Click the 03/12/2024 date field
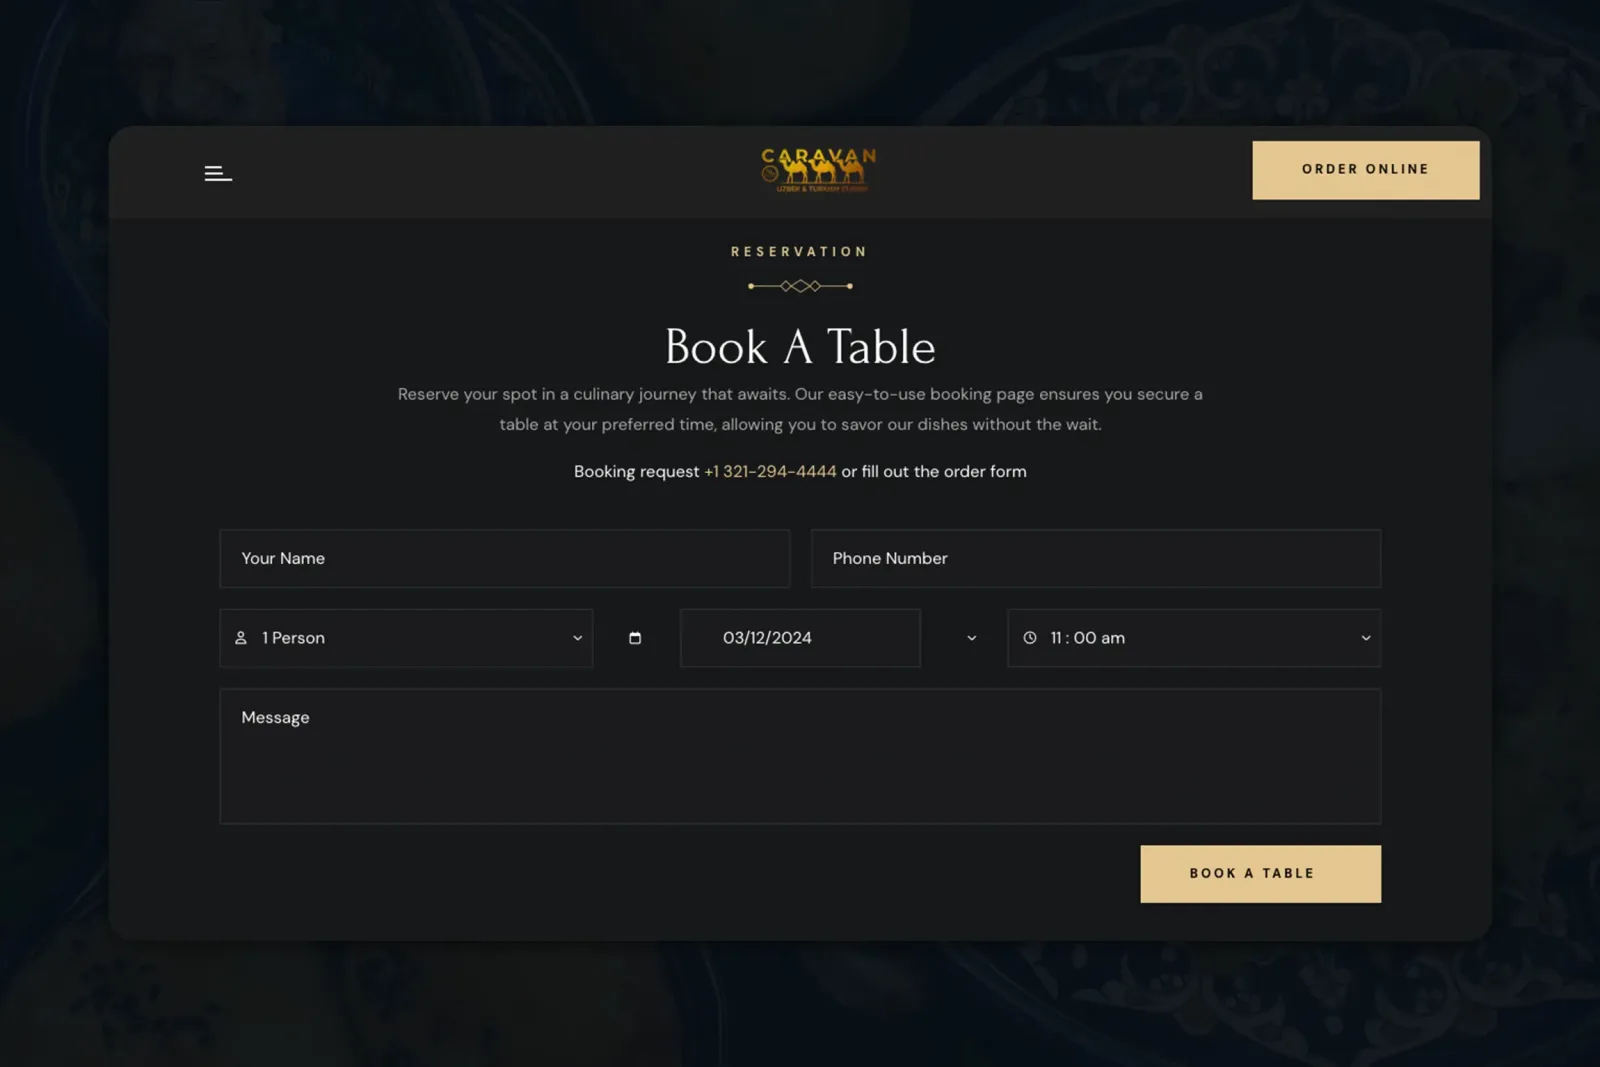1600x1067 pixels. 800,638
